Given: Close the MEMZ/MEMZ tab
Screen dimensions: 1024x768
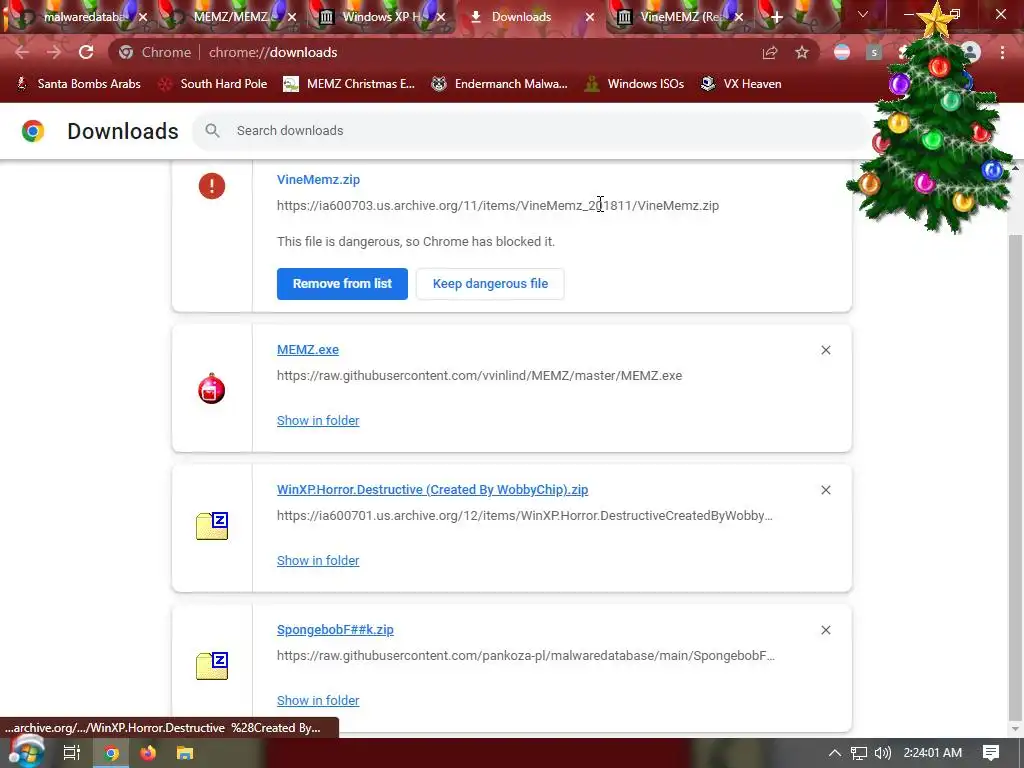Looking at the screenshot, I should click(x=292, y=17).
